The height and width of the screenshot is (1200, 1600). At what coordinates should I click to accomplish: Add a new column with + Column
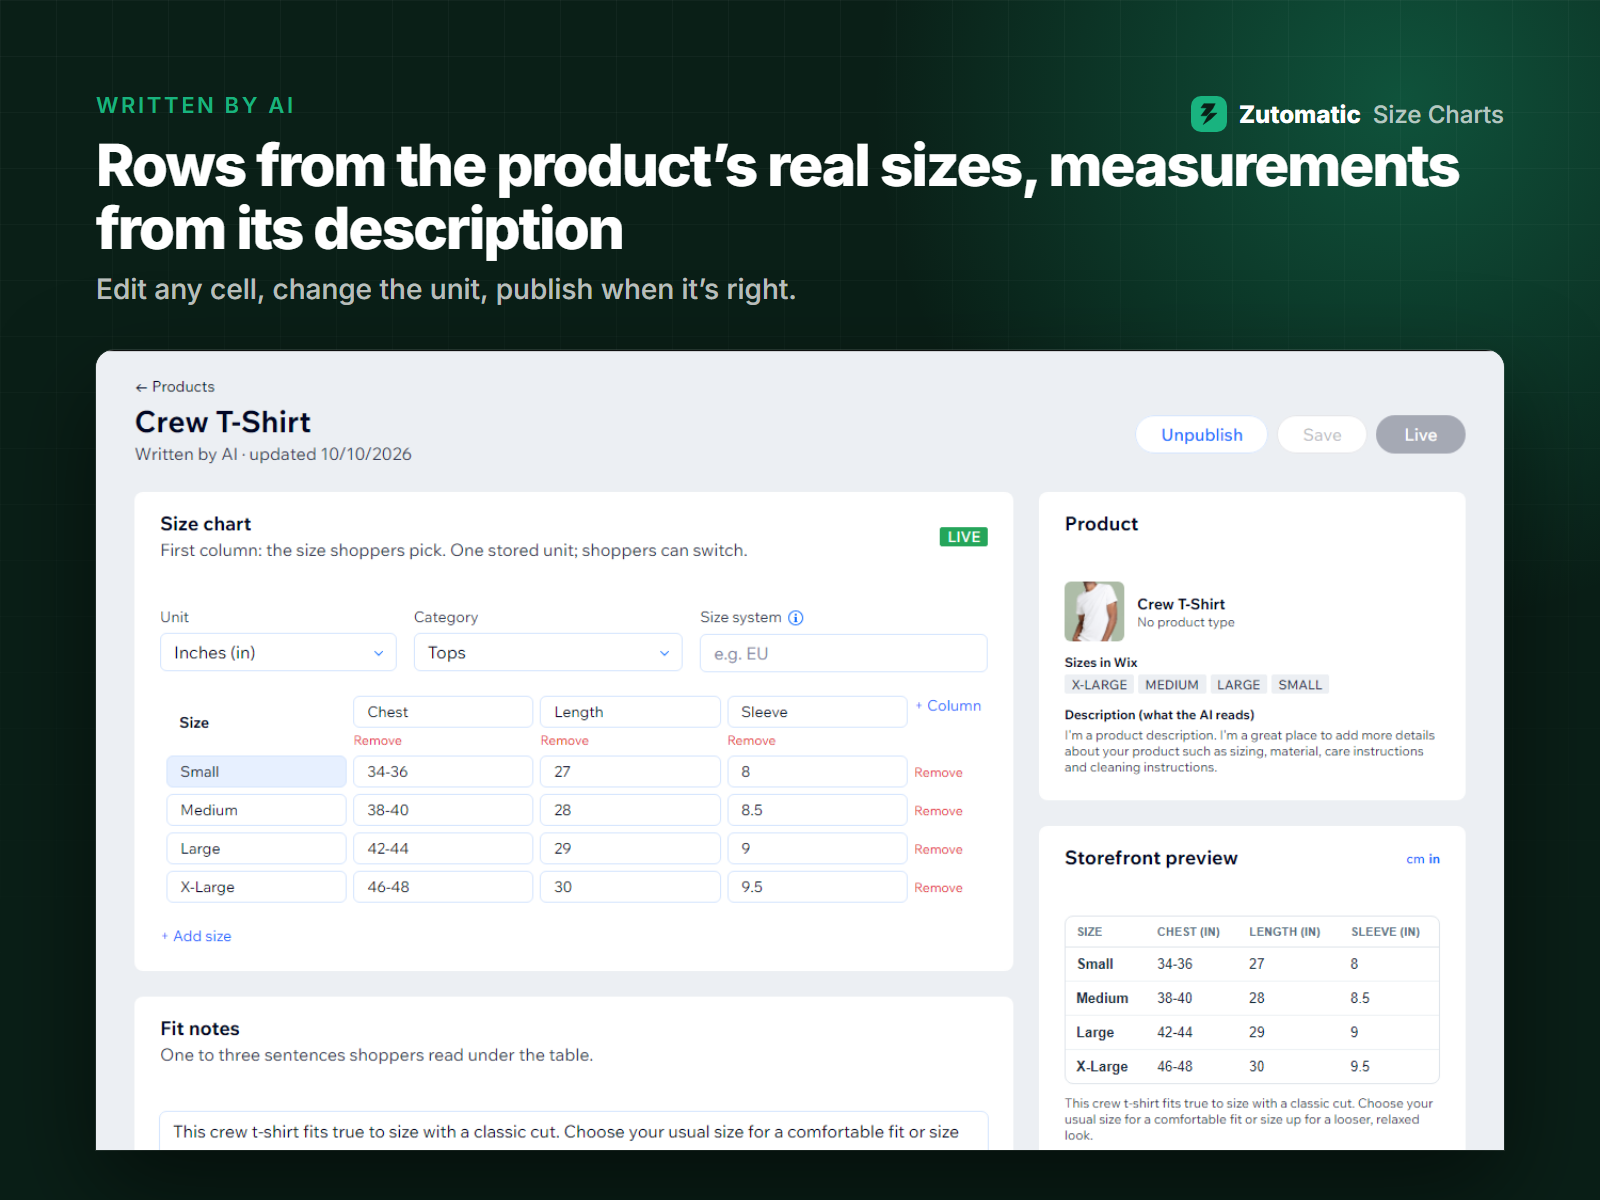coord(948,706)
